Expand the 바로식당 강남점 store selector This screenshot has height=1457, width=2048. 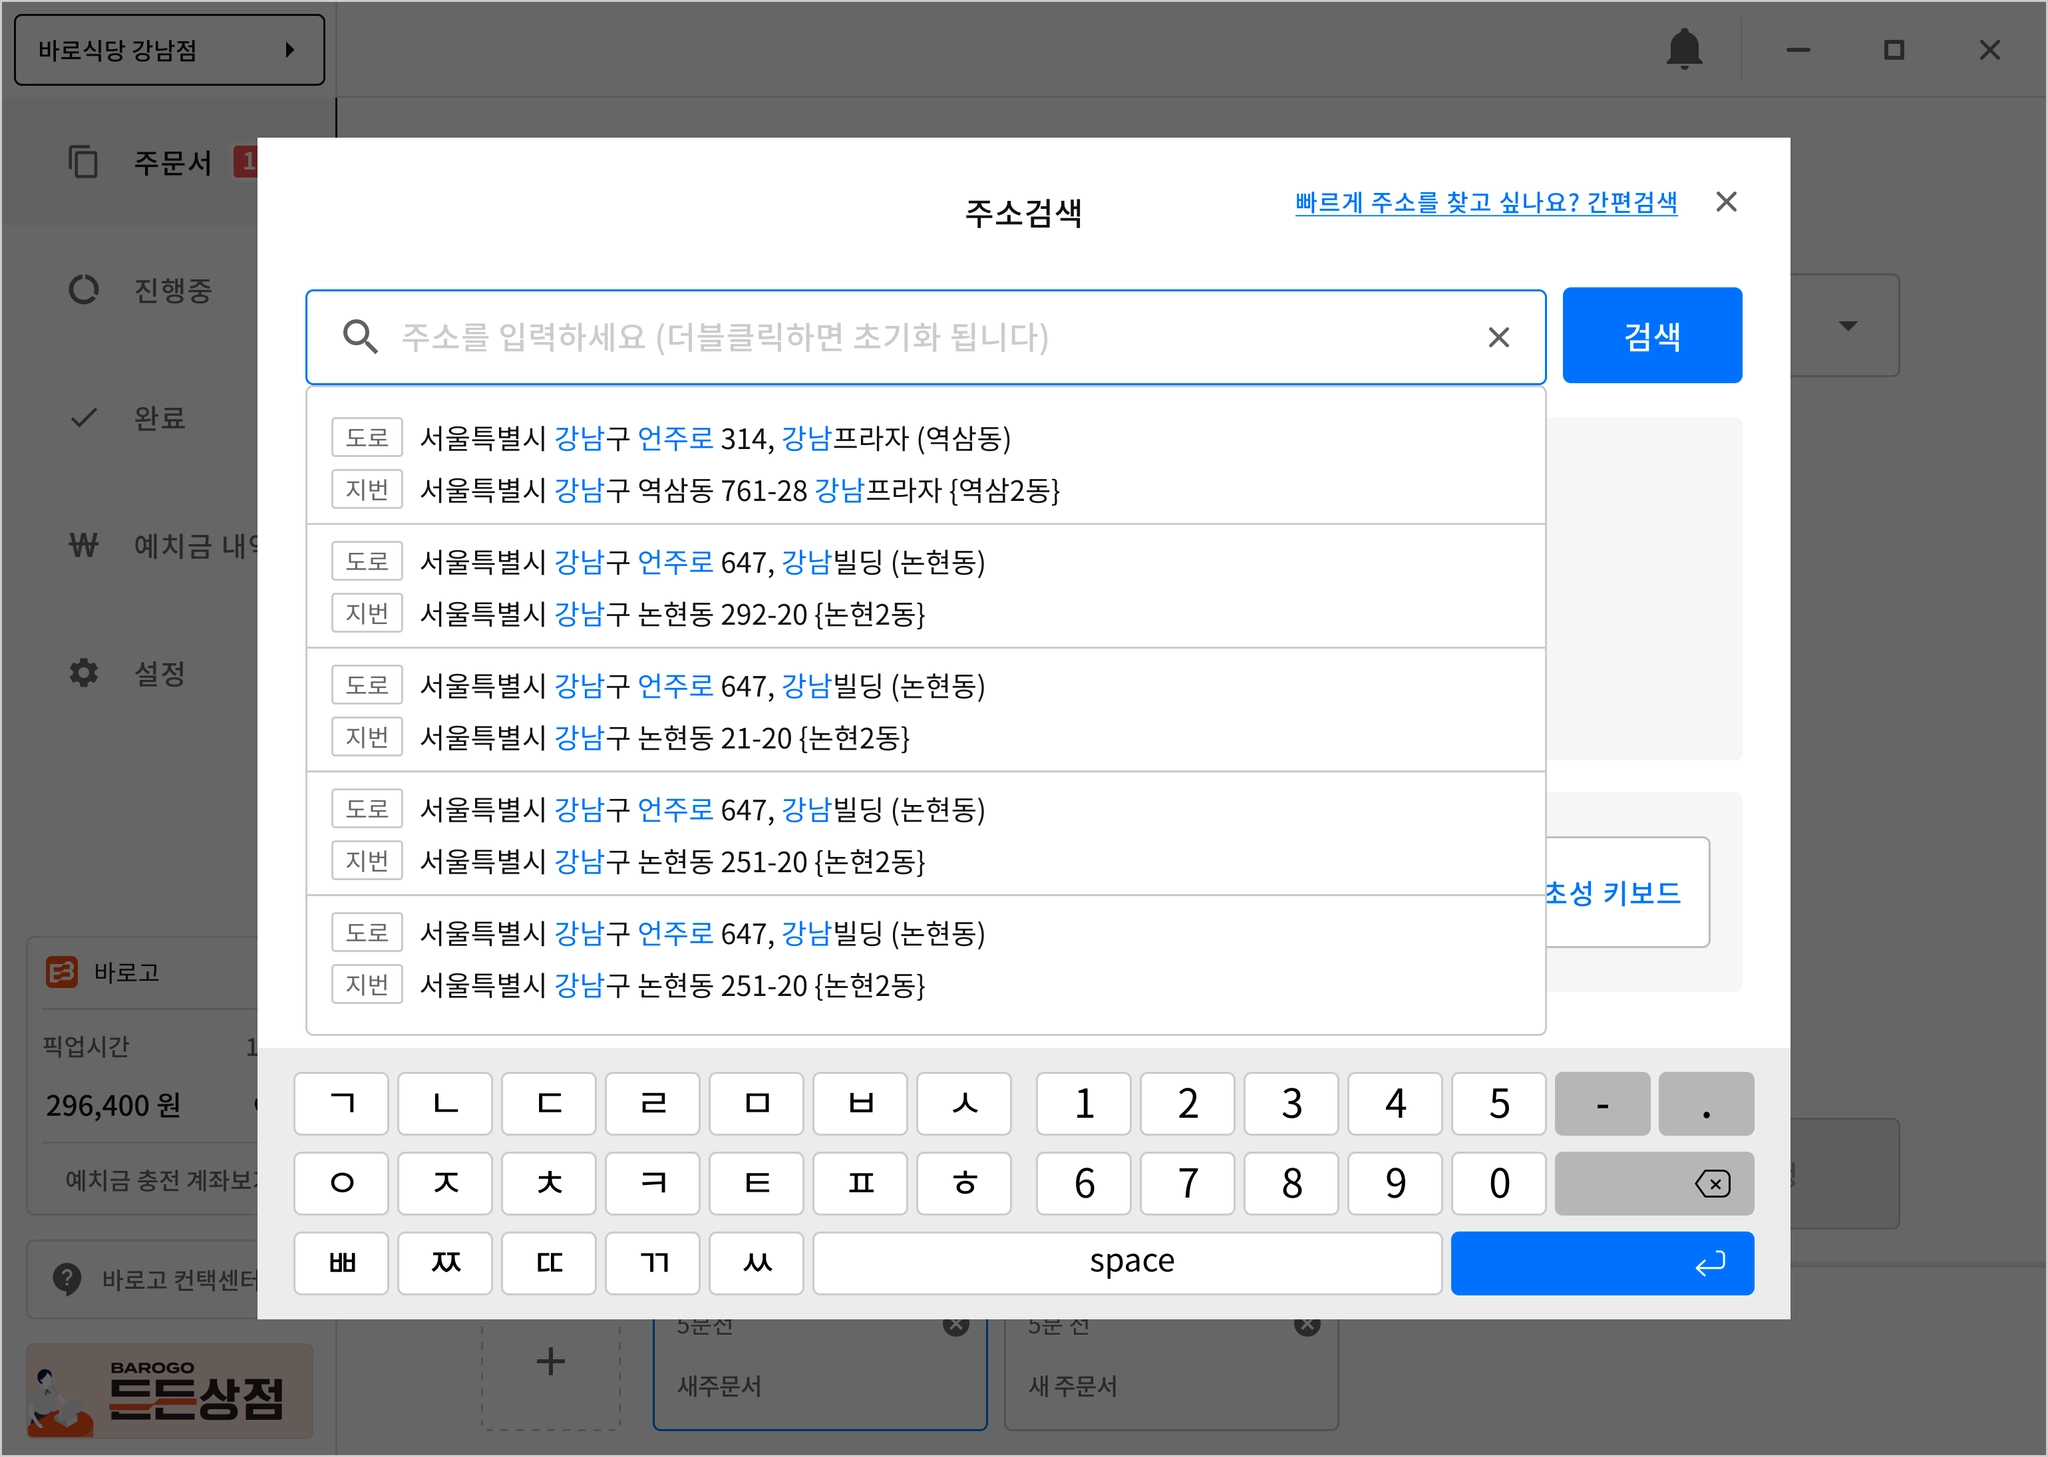pyautogui.click(x=169, y=50)
